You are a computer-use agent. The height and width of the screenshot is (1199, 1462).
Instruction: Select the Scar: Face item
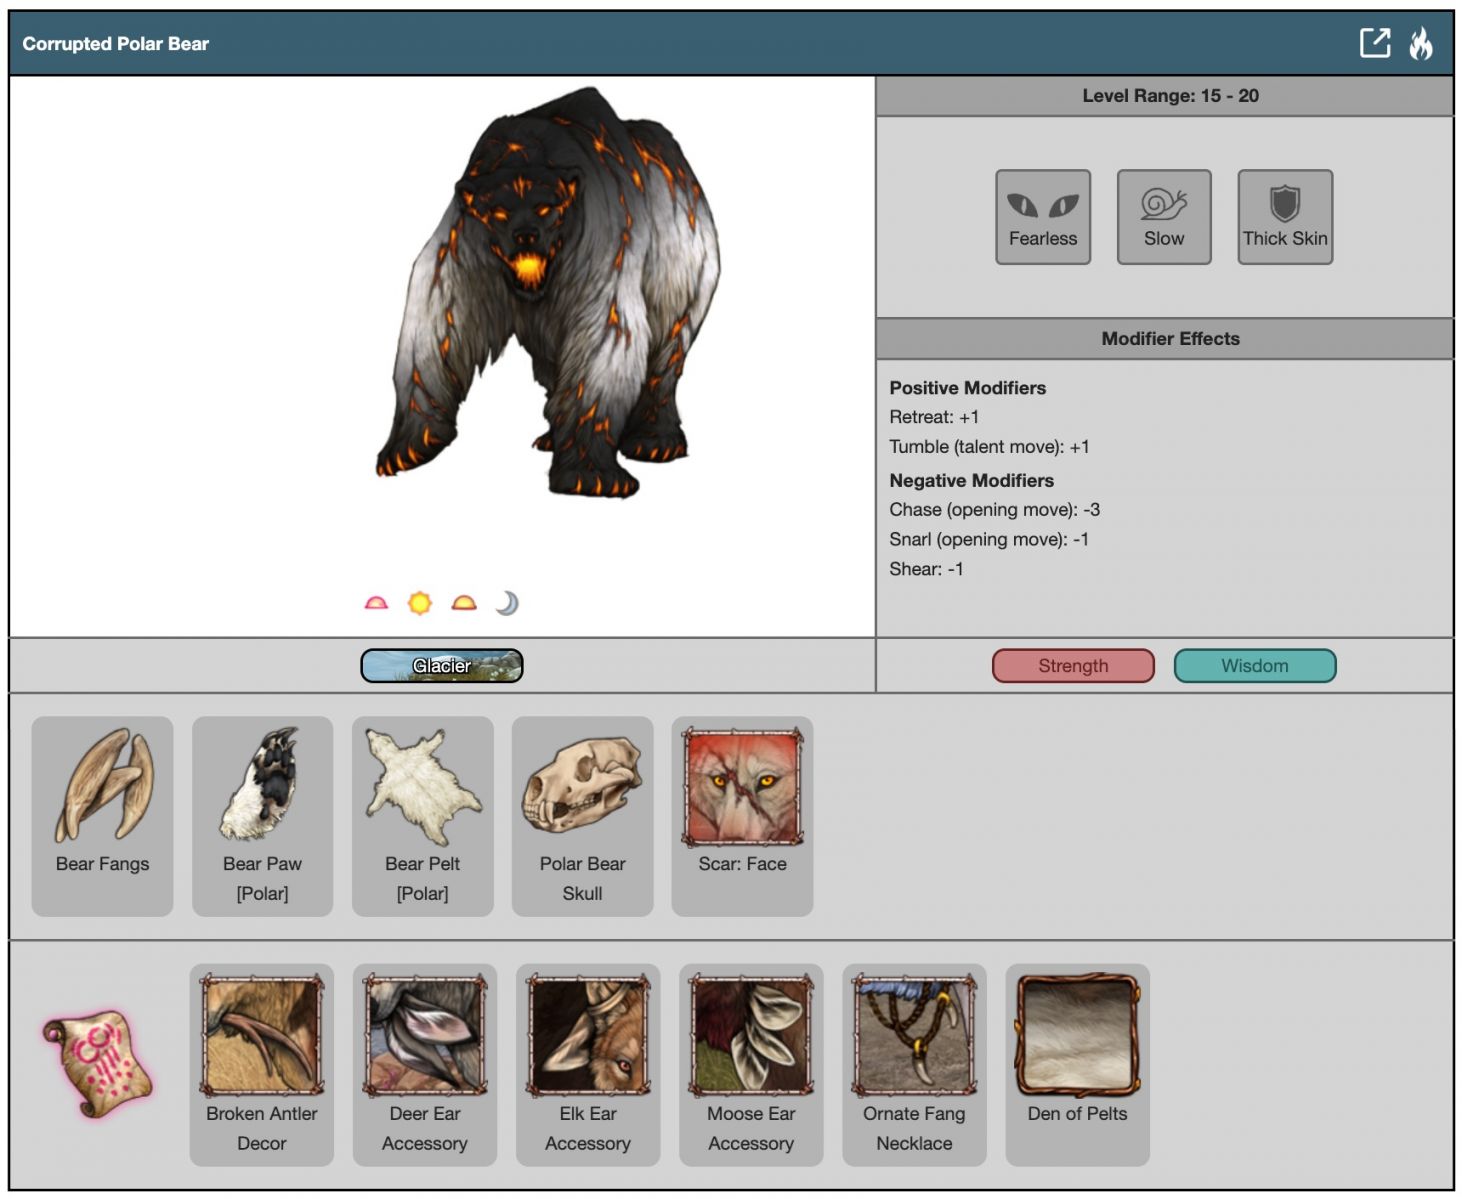742,815
